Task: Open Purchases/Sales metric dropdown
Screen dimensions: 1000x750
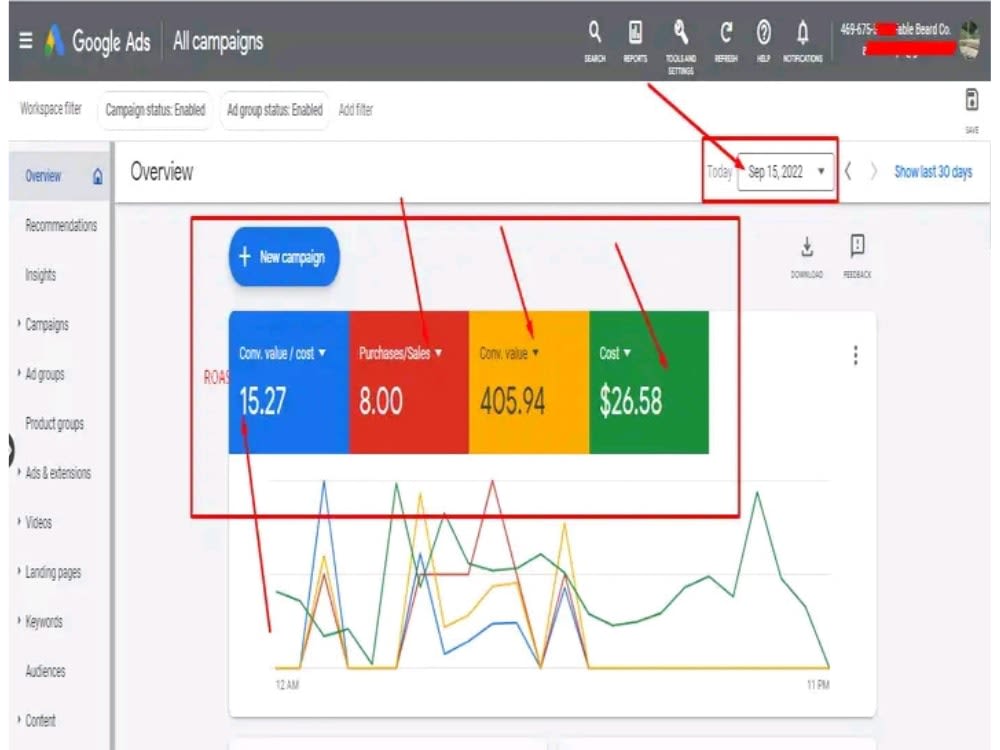Action: pos(401,353)
